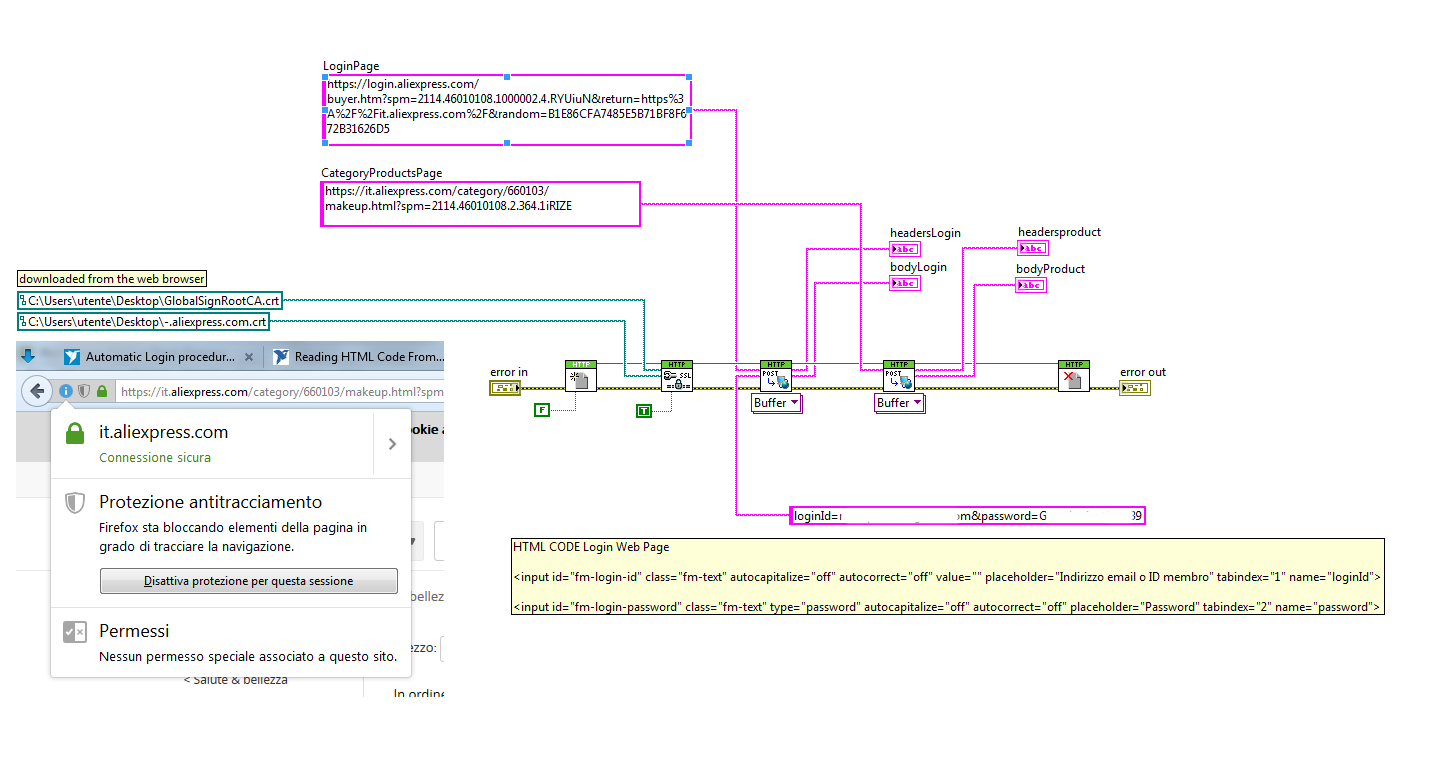The height and width of the screenshot is (758, 1450).
Task: Click the error out cluster terminal
Action: tap(1135, 387)
